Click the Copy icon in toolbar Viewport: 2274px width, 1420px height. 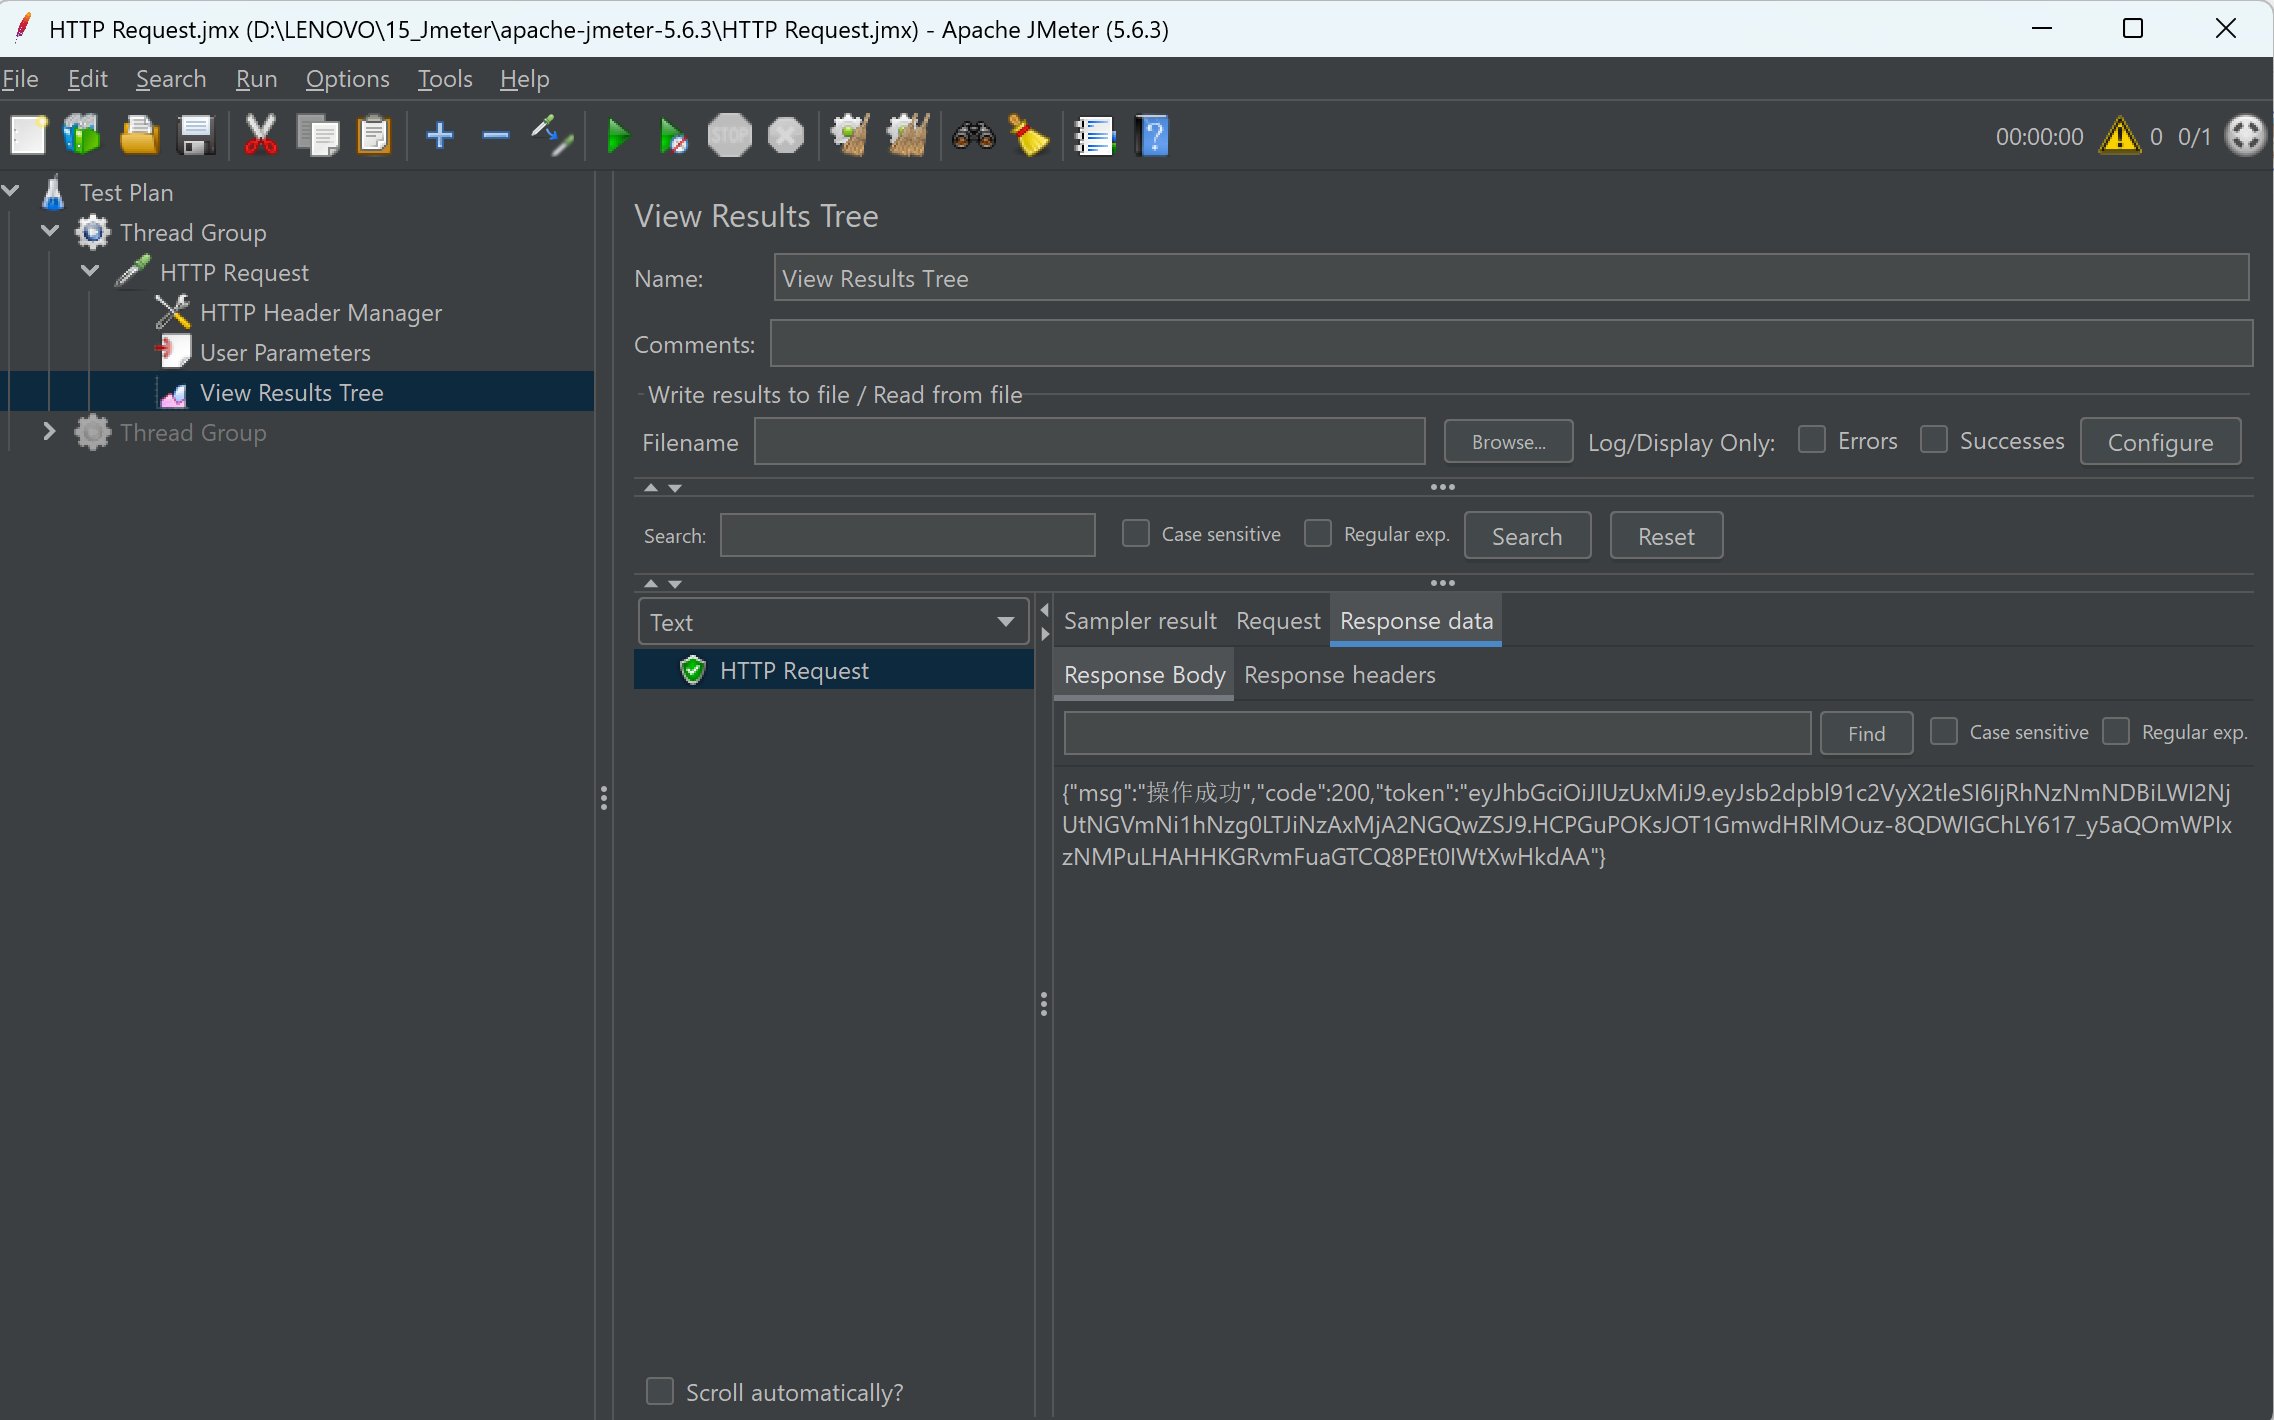point(318,135)
